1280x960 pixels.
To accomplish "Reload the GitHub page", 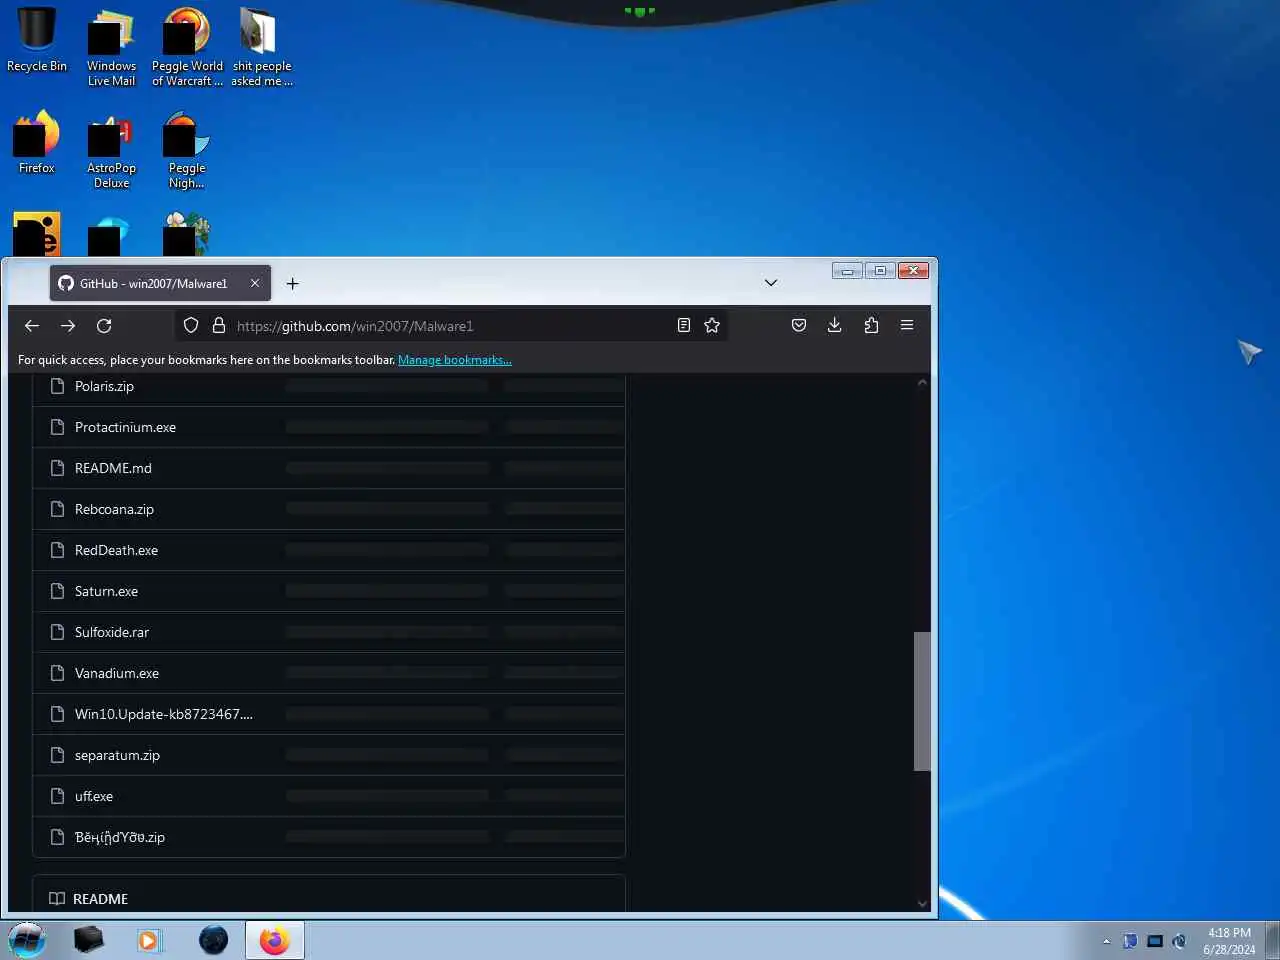I will [104, 326].
